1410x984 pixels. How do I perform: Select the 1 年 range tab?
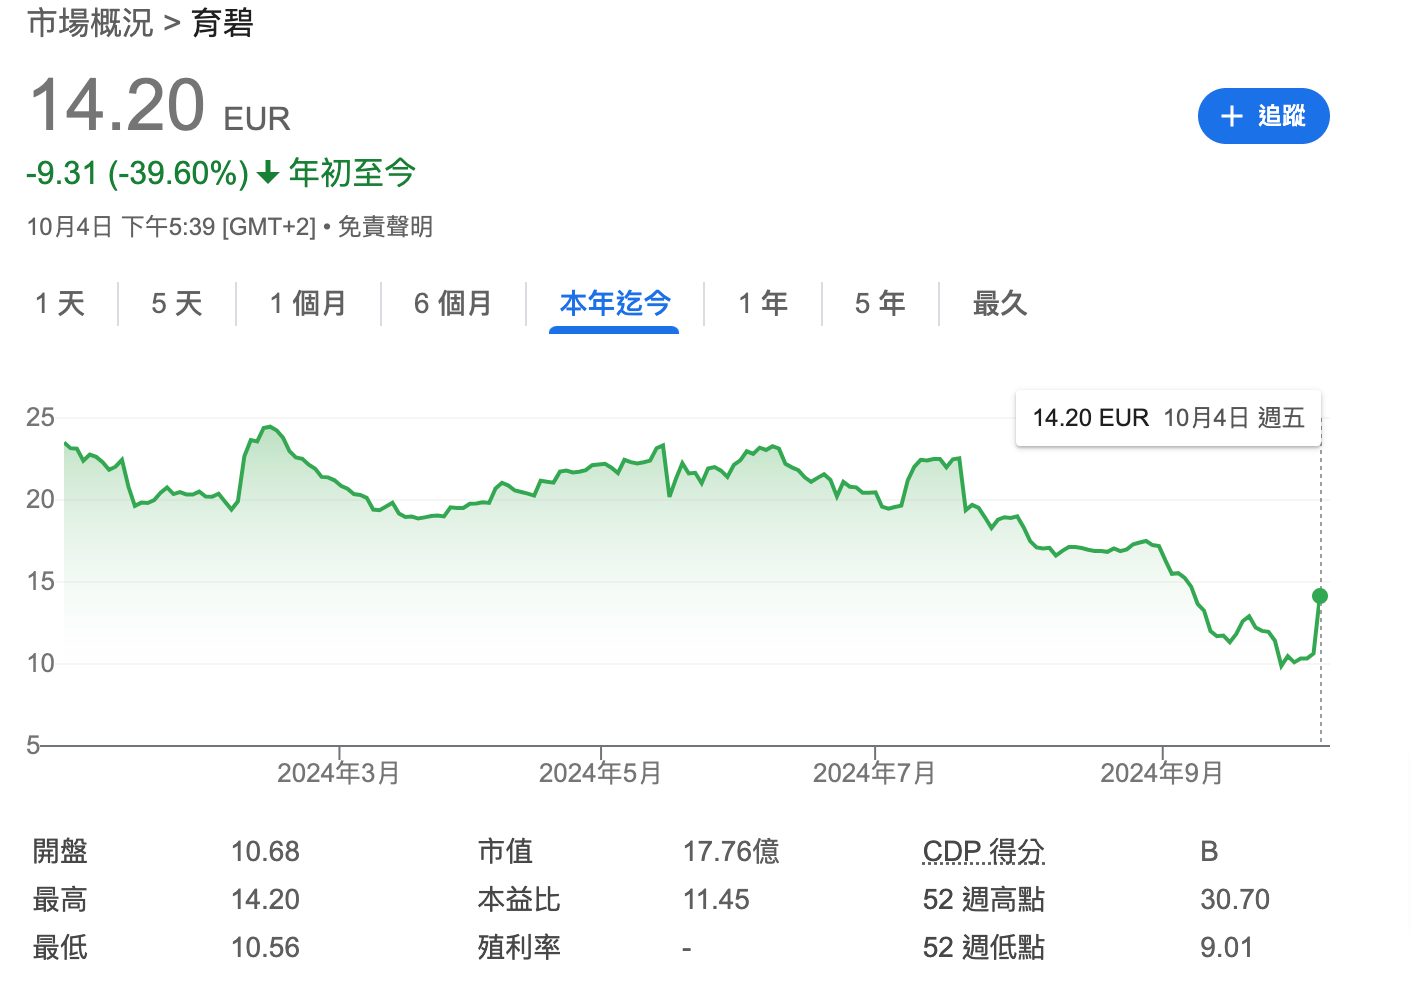click(763, 303)
